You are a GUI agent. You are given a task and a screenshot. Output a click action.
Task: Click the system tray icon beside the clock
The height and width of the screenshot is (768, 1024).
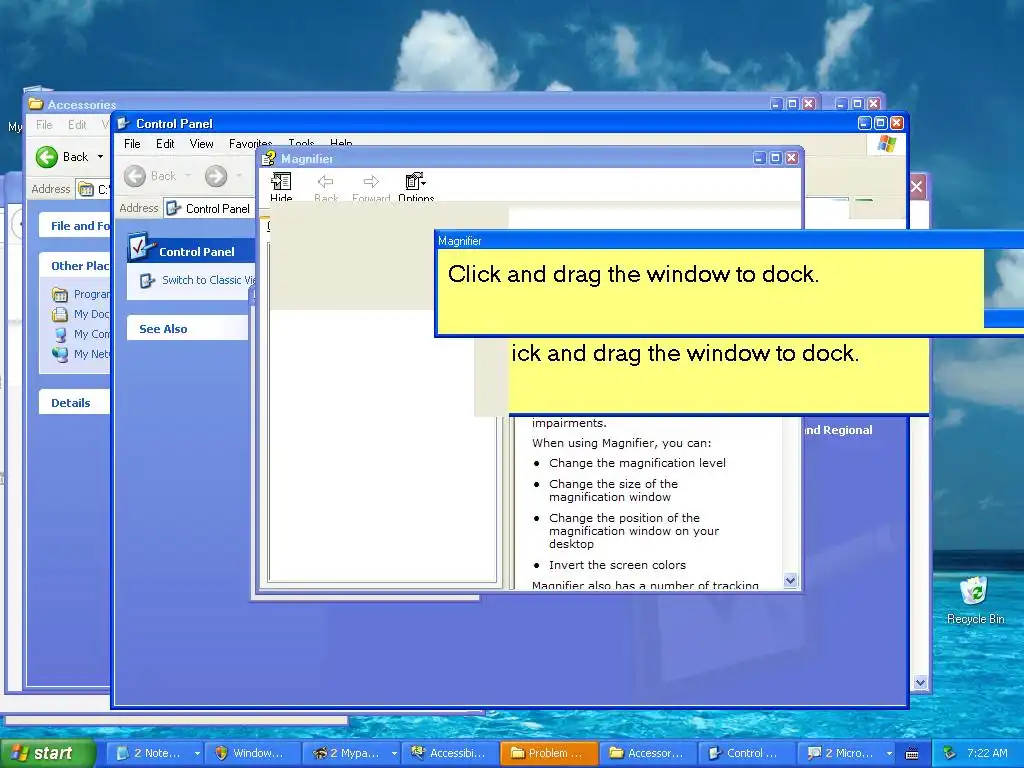point(949,753)
